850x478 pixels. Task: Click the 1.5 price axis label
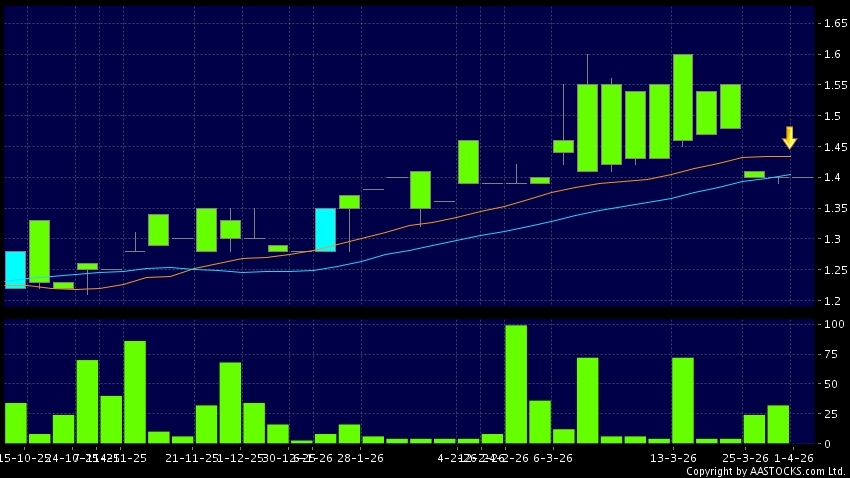[828, 116]
